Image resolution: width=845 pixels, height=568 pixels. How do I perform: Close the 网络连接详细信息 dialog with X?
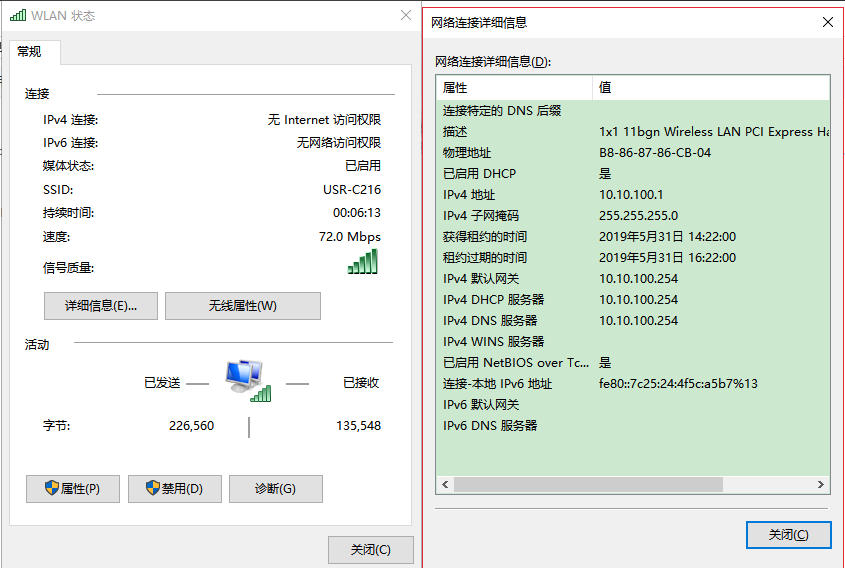click(827, 21)
